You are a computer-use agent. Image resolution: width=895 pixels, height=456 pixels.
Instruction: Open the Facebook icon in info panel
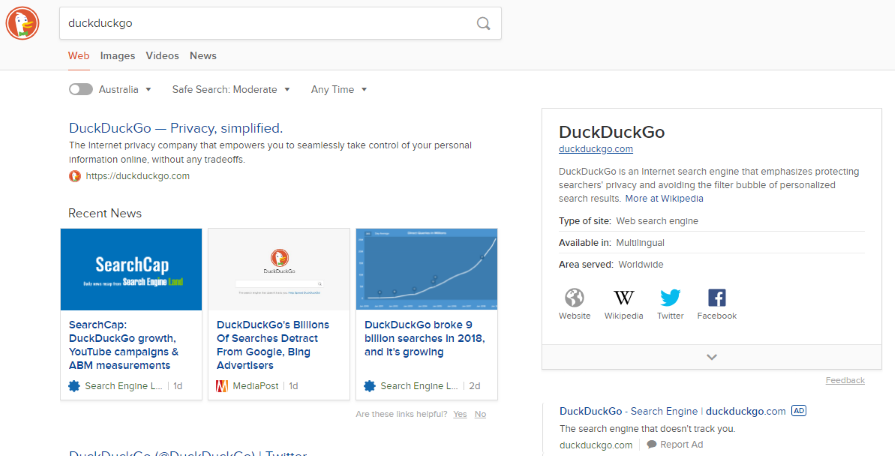click(716, 298)
